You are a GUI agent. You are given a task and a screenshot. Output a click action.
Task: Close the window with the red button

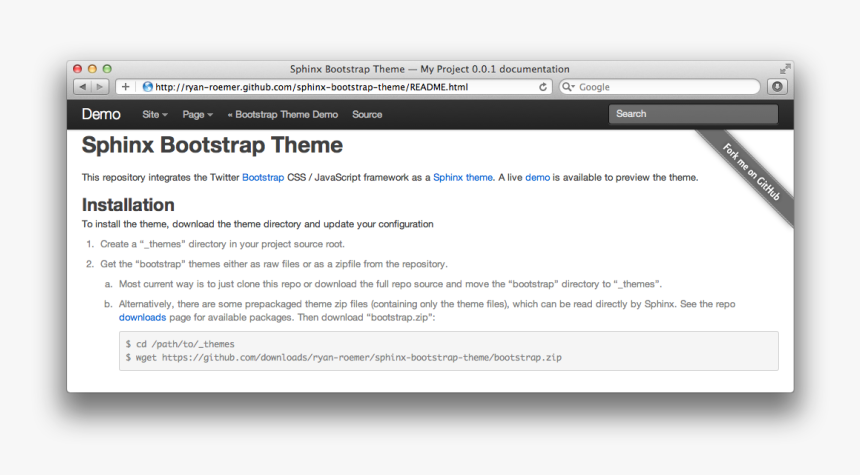point(77,69)
